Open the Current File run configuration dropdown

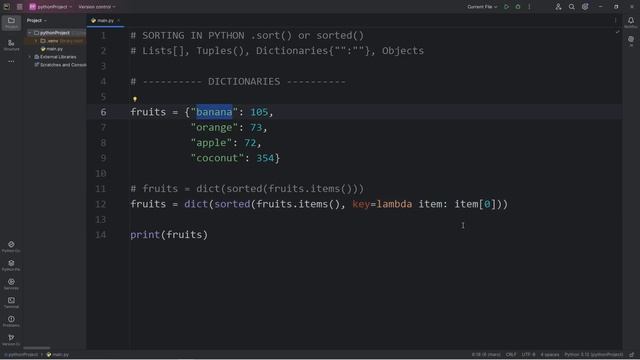coord(482,7)
